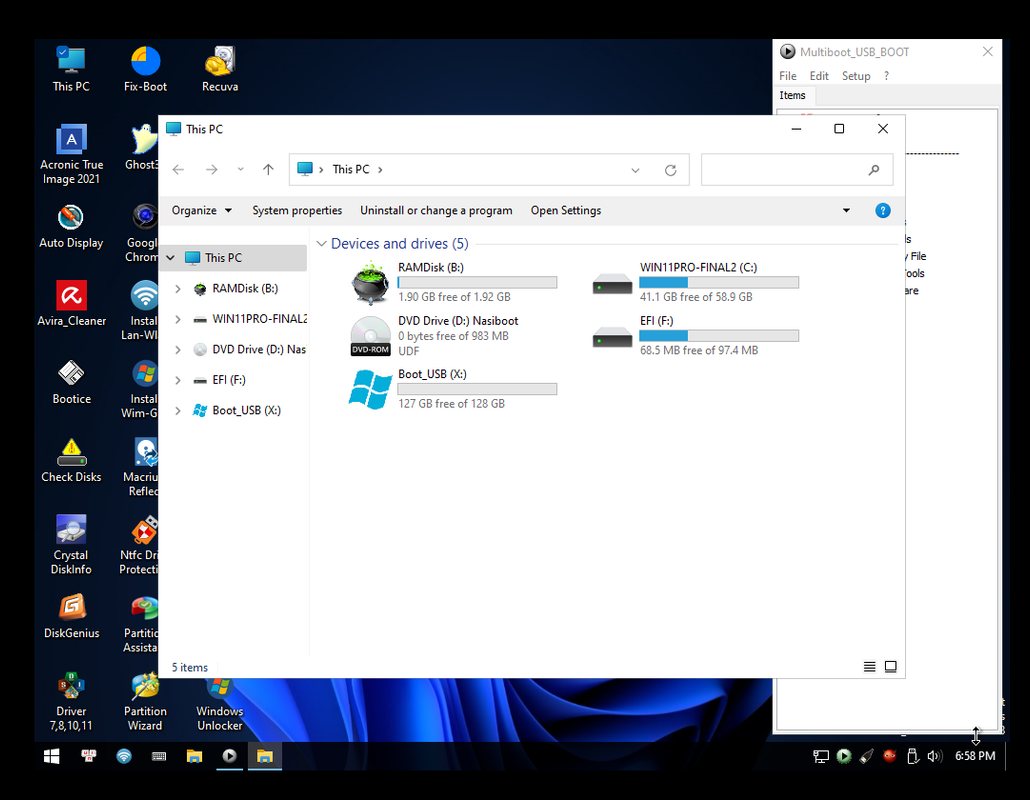Open Edit menu in Multiboot_USB_BOOT window
1030x800 pixels.
pos(819,76)
